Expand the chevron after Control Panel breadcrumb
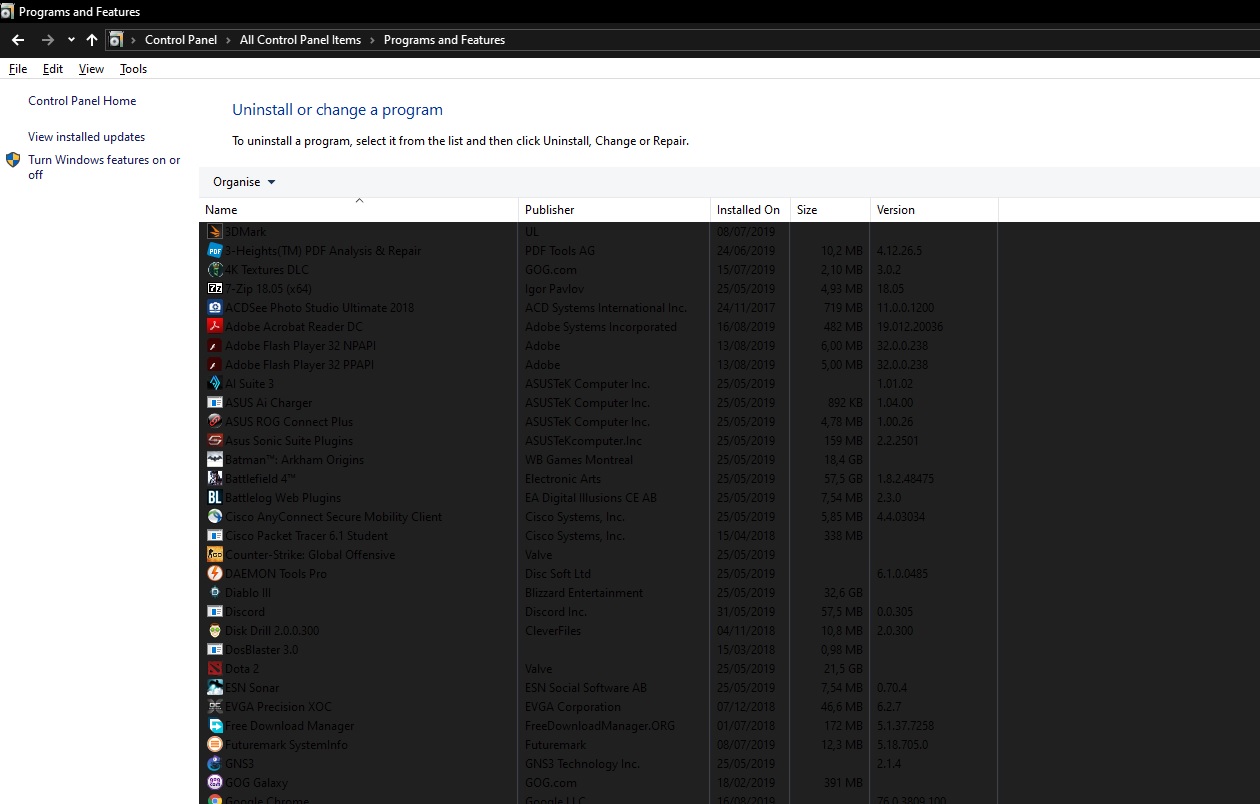The width and height of the screenshot is (1260, 804). click(229, 40)
